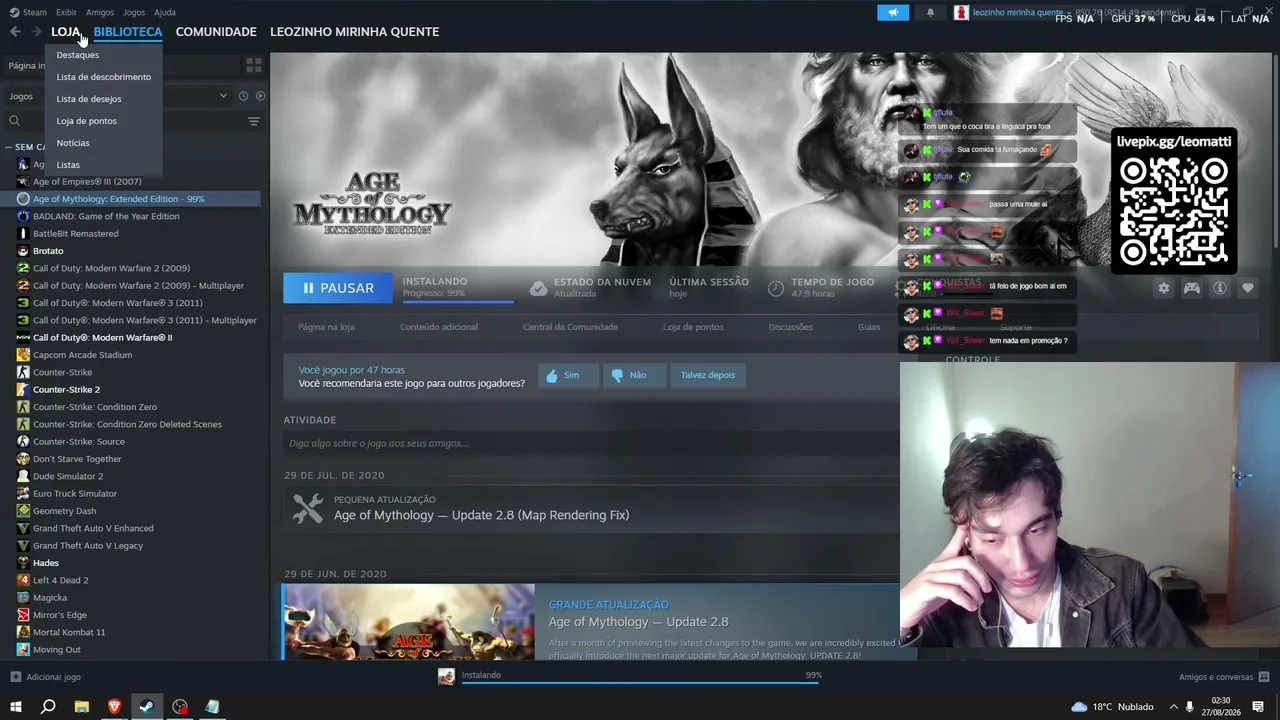Open File Explorer from taskbar
The image size is (1280, 720).
pyautogui.click(x=82, y=707)
